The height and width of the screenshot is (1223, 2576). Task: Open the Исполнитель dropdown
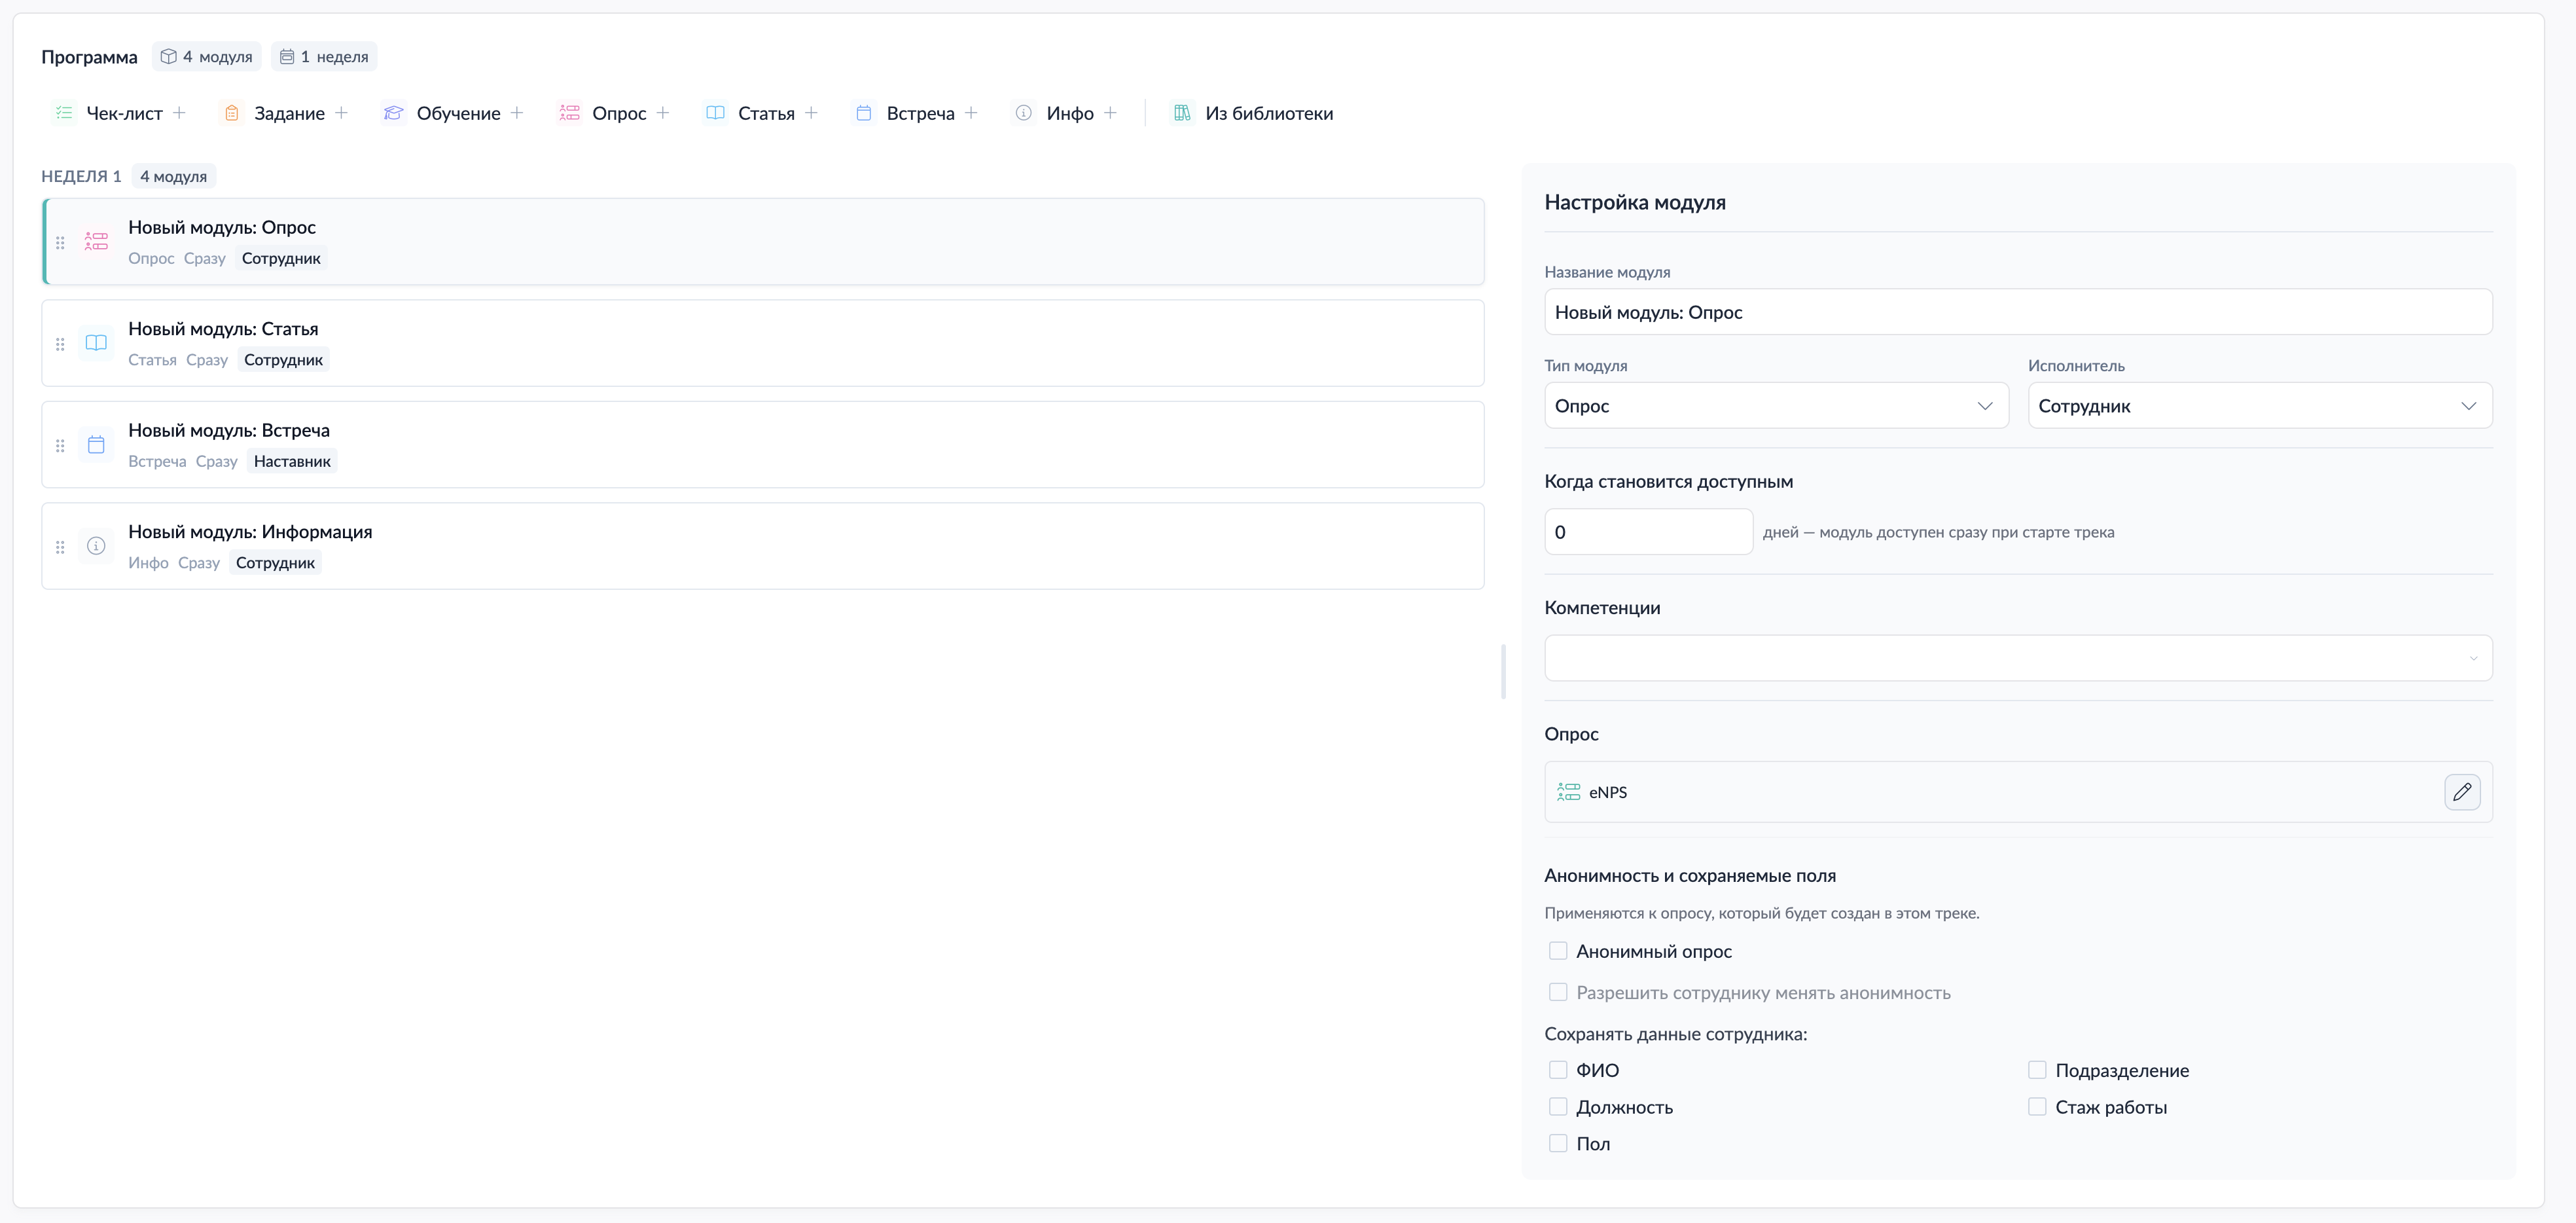point(2260,406)
